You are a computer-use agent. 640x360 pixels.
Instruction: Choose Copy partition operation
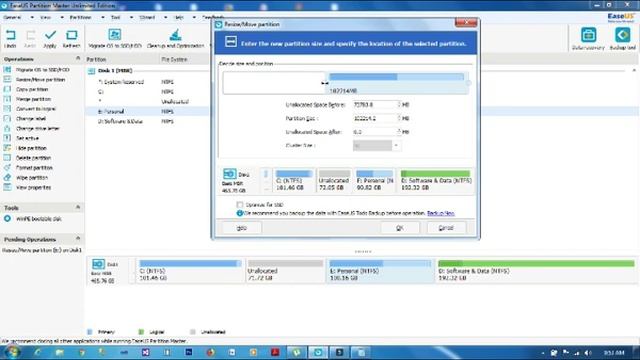click(32, 89)
